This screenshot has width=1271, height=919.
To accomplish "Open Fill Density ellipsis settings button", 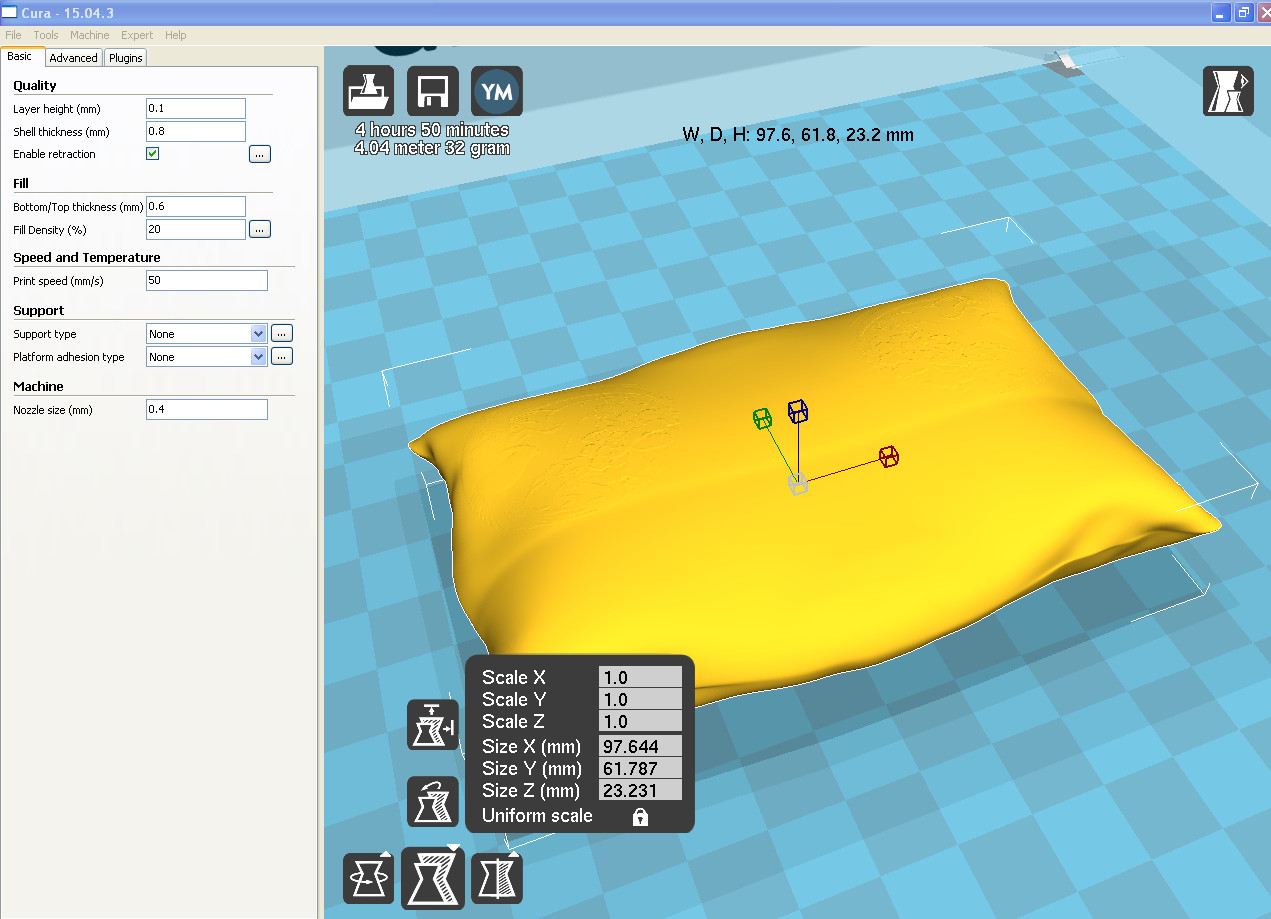I will 260,229.
